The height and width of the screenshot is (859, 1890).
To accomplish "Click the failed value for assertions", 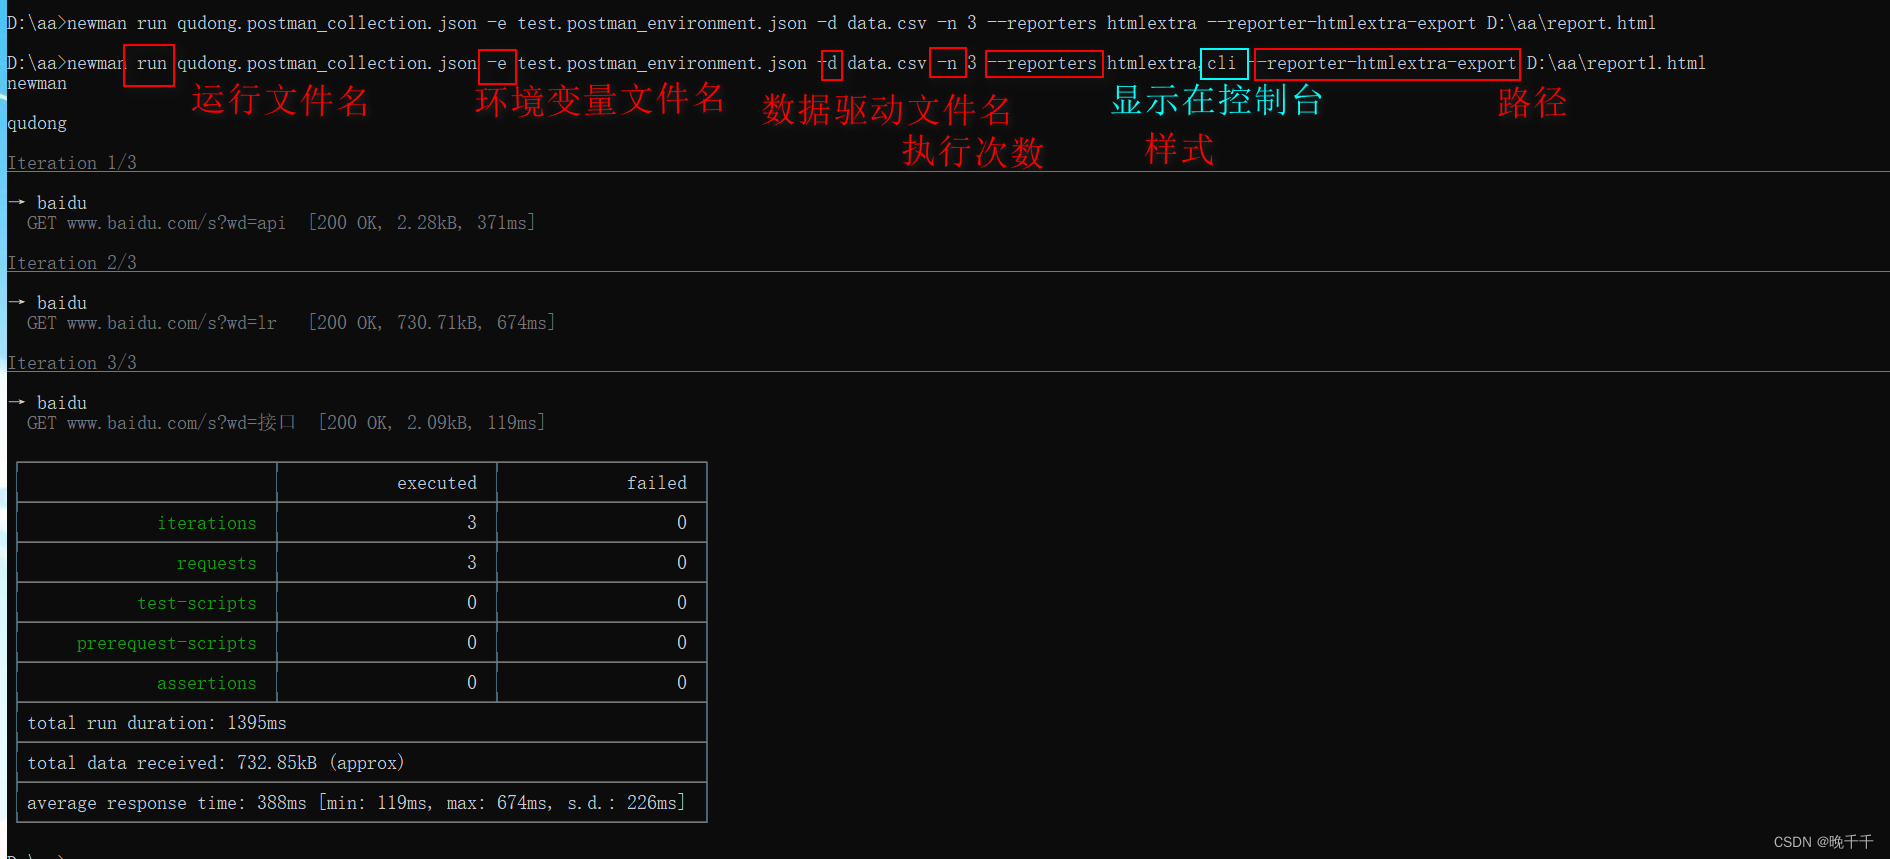I will (682, 683).
